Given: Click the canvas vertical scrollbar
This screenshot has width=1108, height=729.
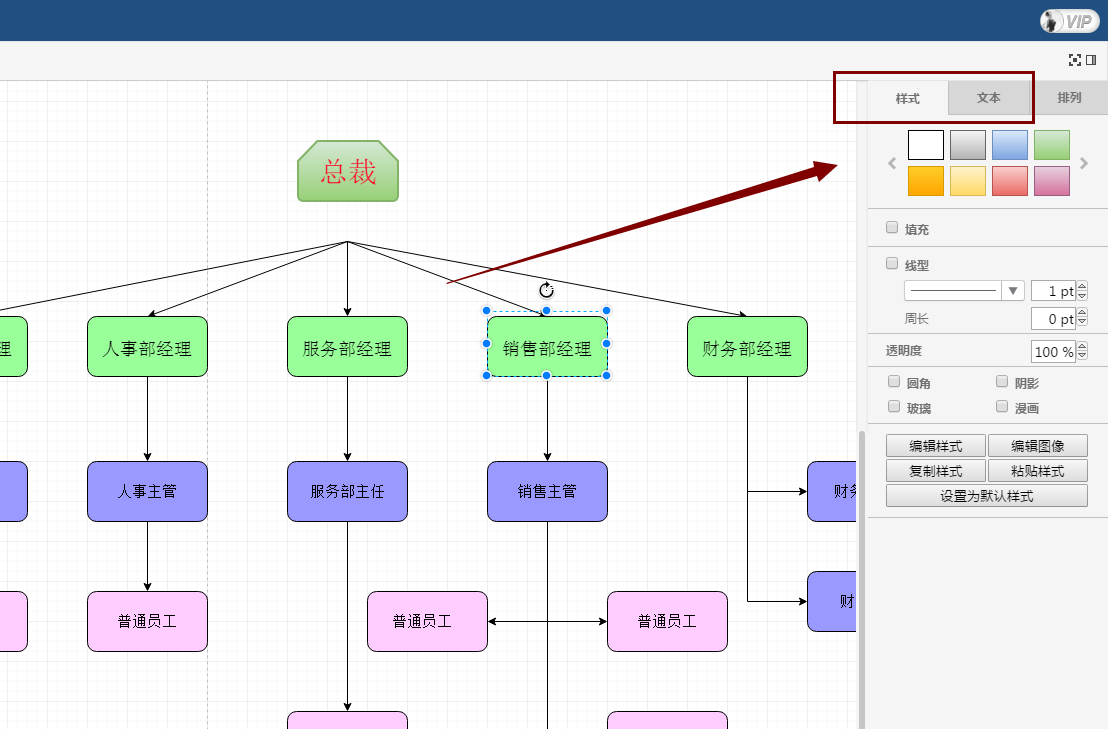Looking at the screenshot, I should 862,579.
